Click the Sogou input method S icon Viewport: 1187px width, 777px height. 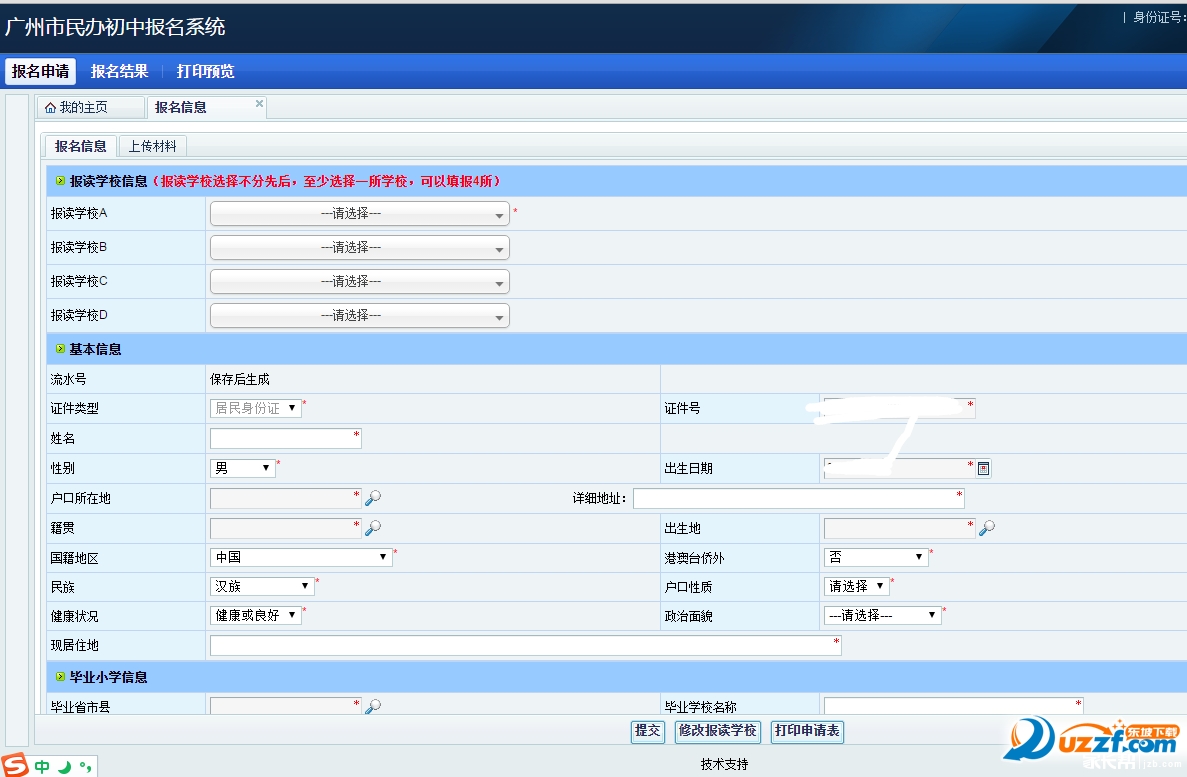(14, 765)
